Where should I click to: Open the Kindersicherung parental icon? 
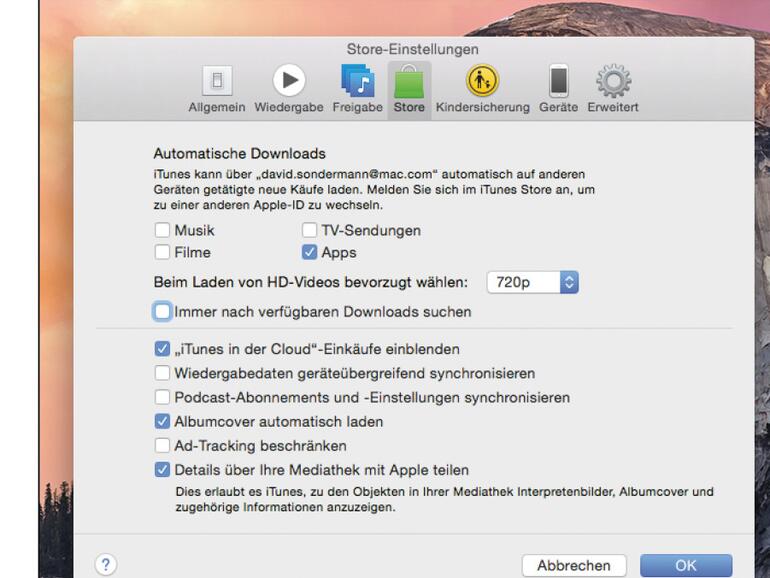tap(482, 80)
